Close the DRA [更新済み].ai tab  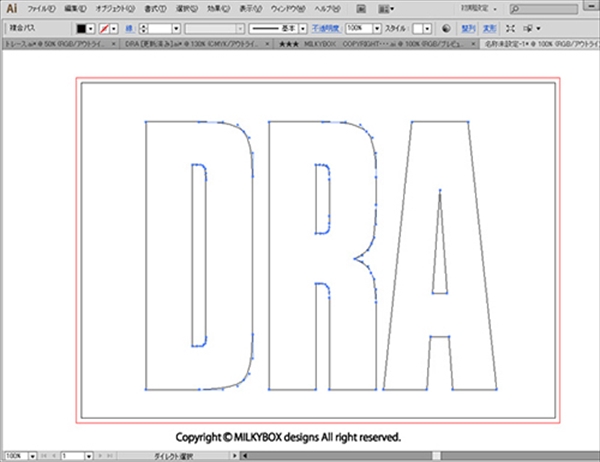267,44
